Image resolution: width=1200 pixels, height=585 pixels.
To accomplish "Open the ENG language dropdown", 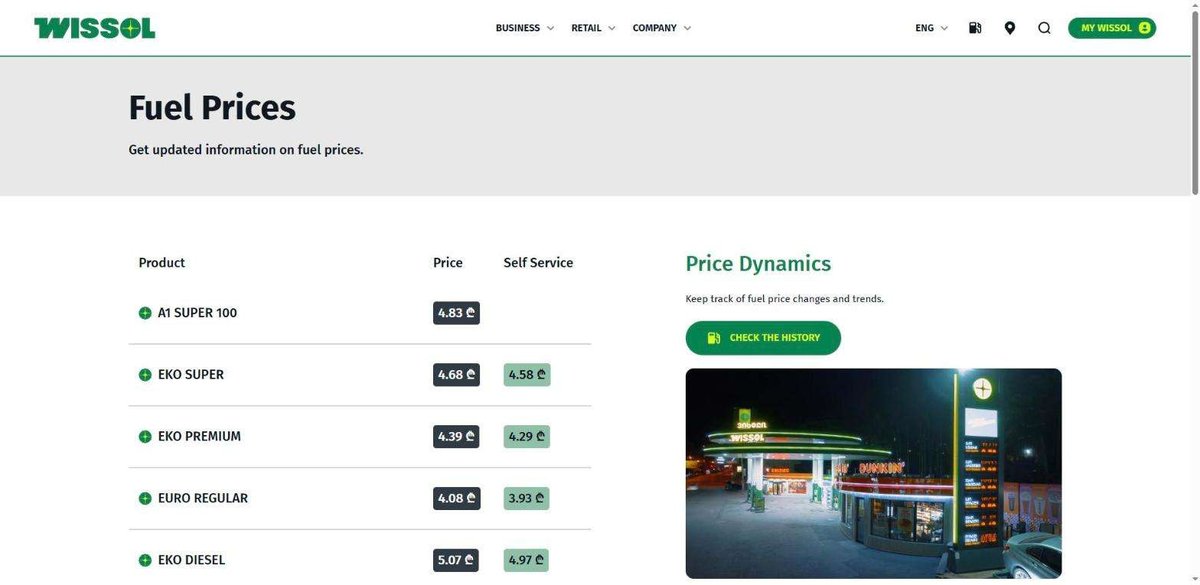I will point(932,28).
